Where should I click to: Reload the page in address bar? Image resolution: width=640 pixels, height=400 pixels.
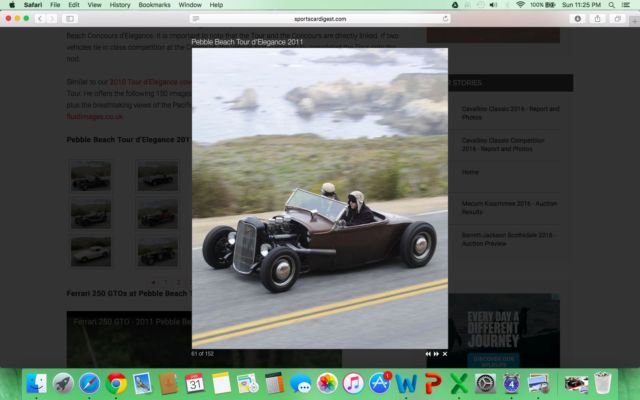click(x=445, y=18)
